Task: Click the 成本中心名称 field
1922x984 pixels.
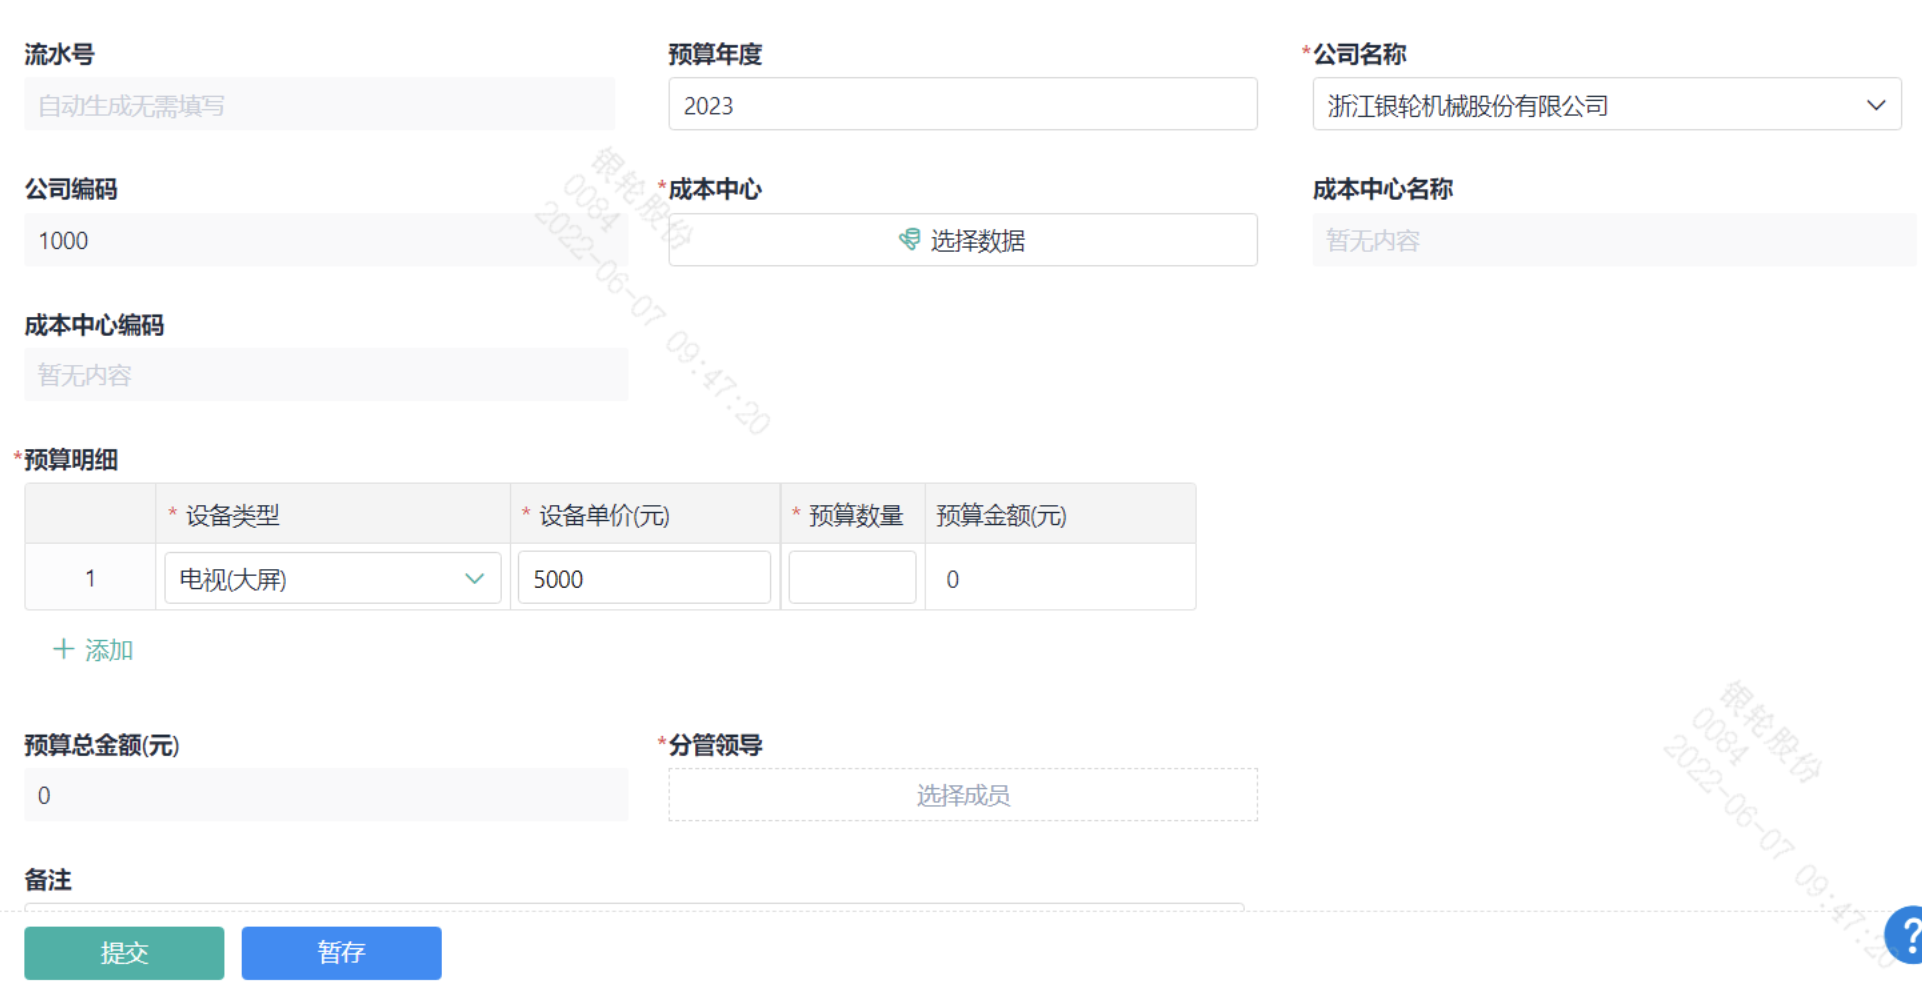Action: (x=1614, y=240)
